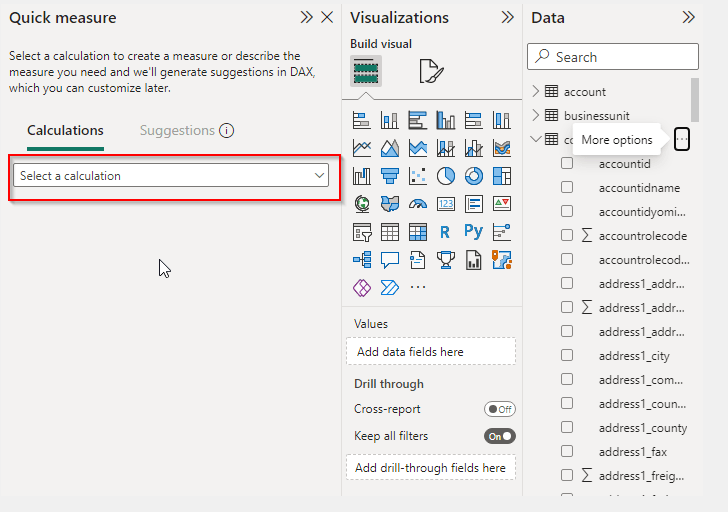
Task: Select the donut chart visual
Action: 474,176
